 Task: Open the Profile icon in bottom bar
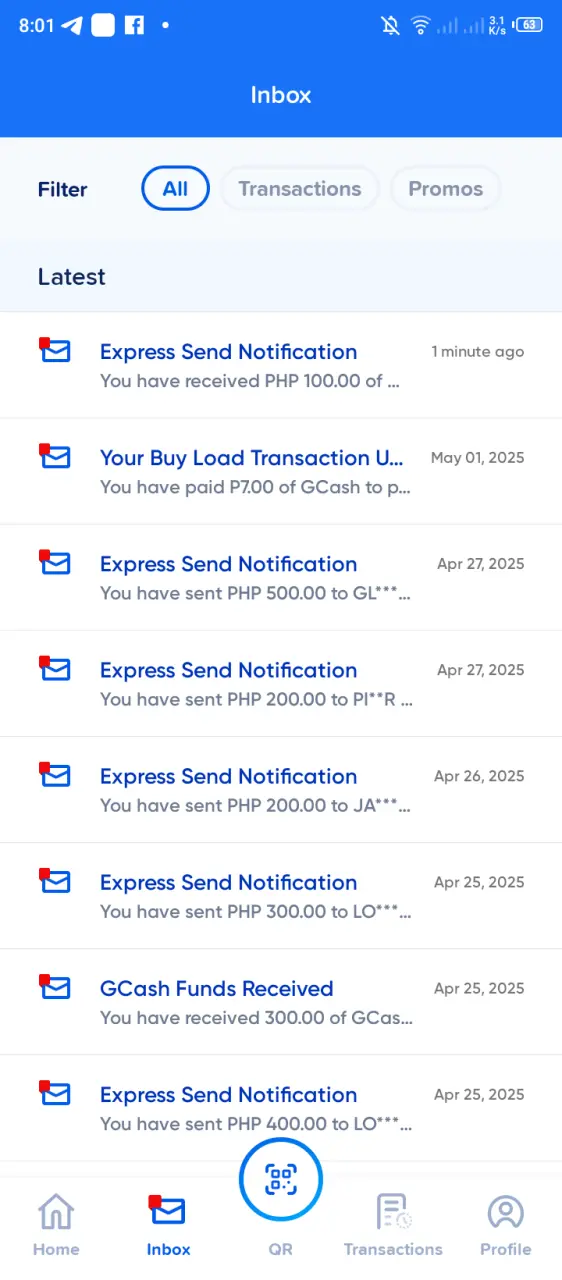506,1225
